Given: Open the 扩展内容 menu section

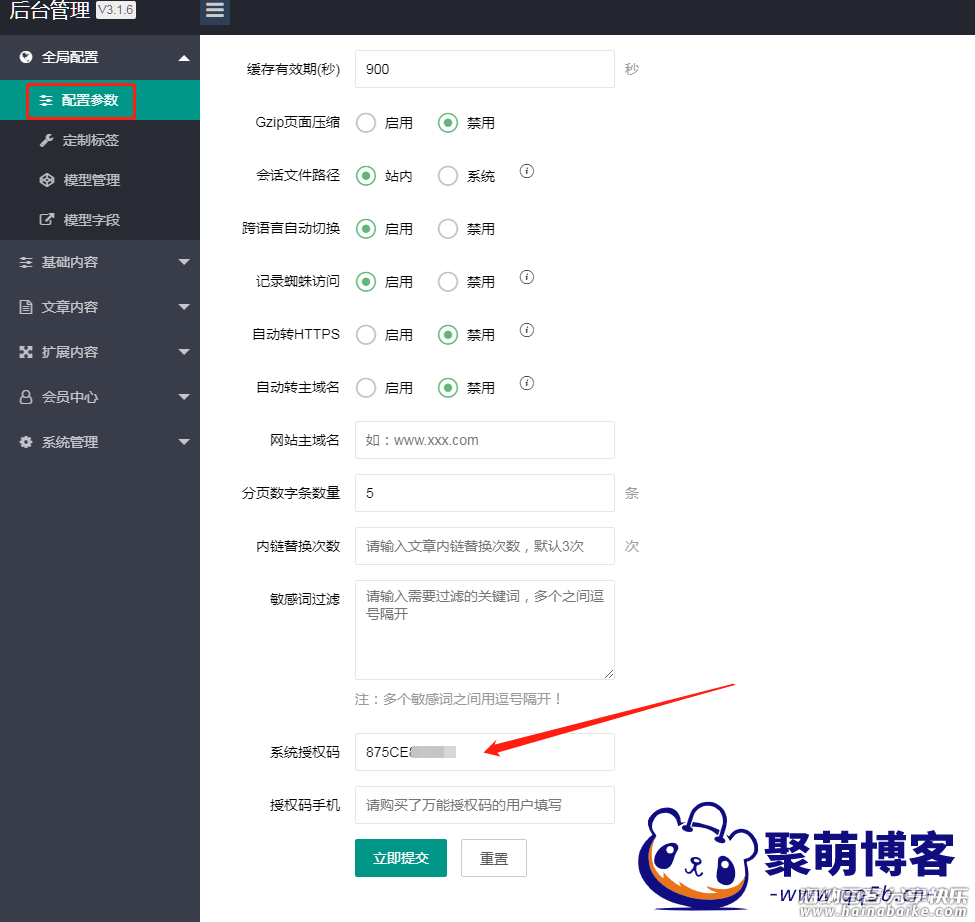Looking at the screenshot, I should 99,352.
